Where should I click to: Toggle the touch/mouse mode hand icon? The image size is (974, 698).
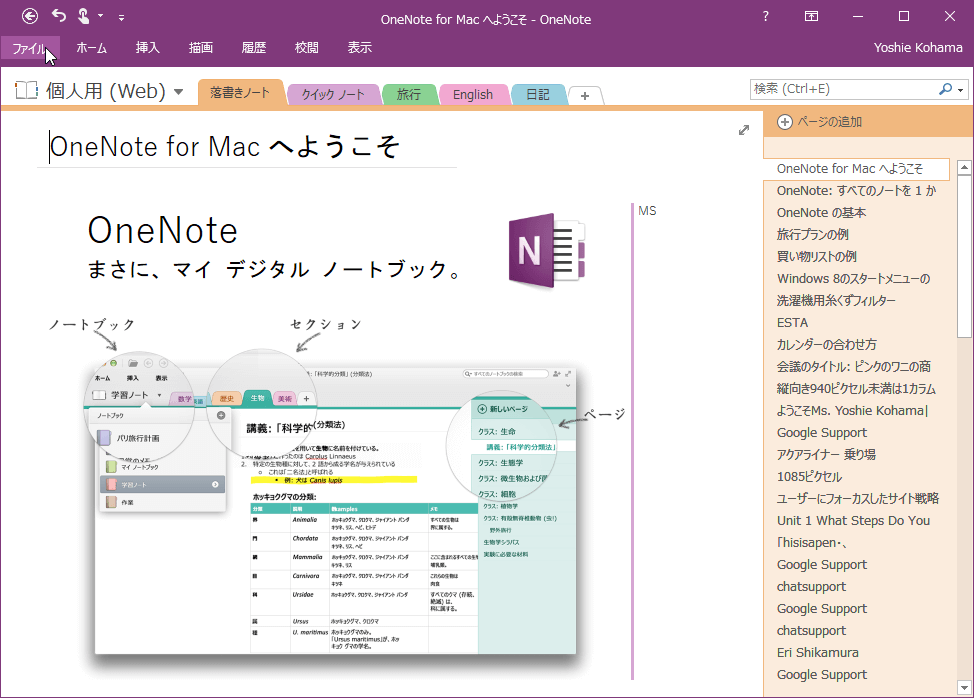83,16
